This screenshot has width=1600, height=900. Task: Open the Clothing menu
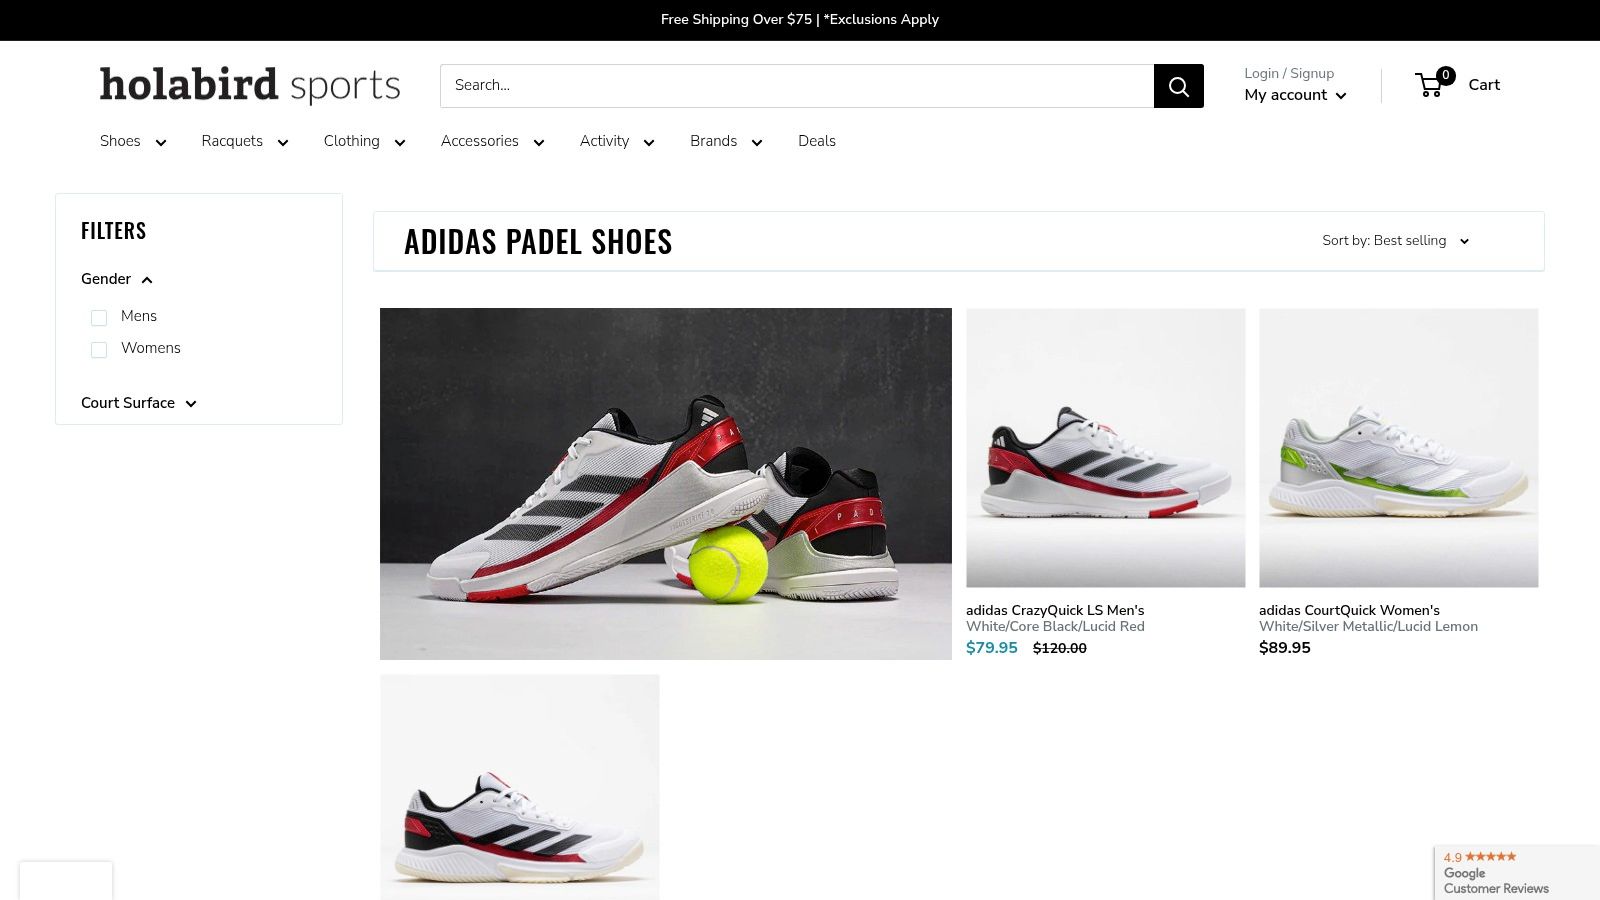364,141
